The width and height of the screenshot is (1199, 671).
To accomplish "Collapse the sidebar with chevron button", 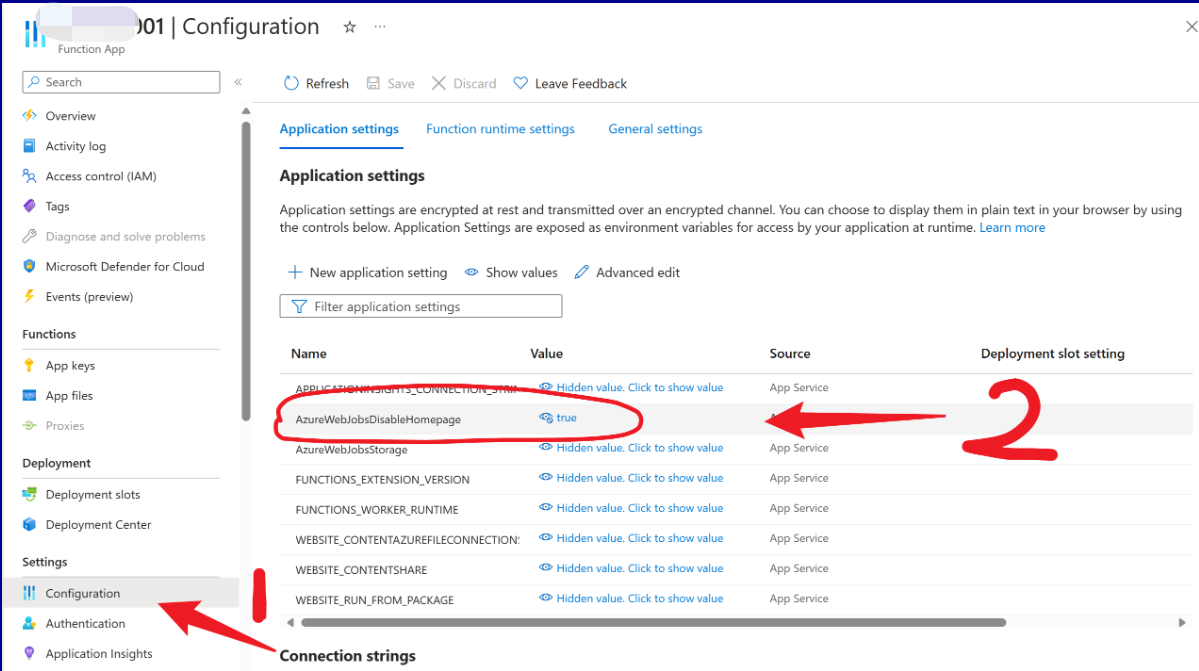I will tap(238, 82).
